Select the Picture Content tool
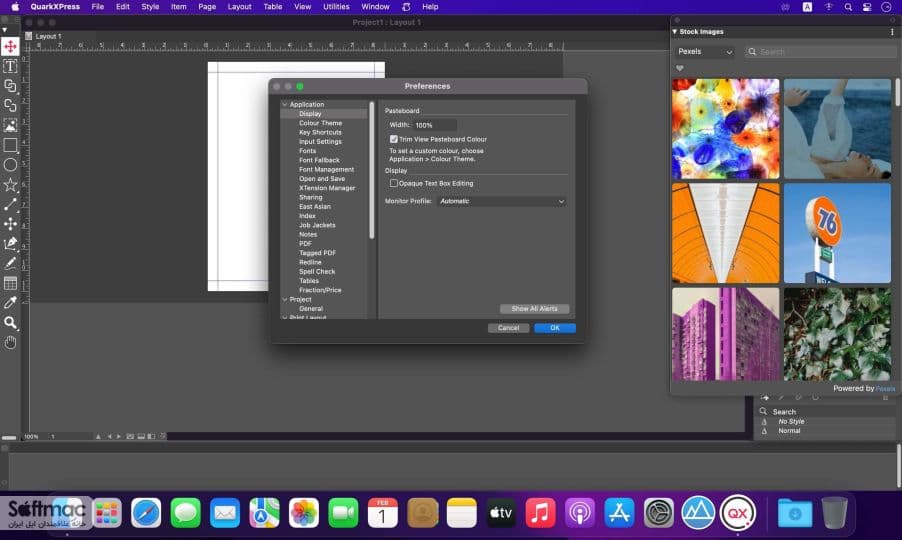 [10, 125]
